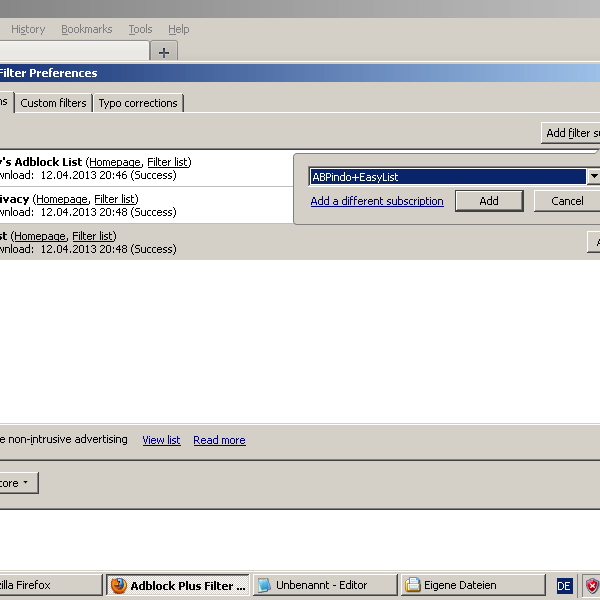The width and height of the screenshot is (600, 600).
Task: Click the Add filter subscription button
Action: pos(571,133)
